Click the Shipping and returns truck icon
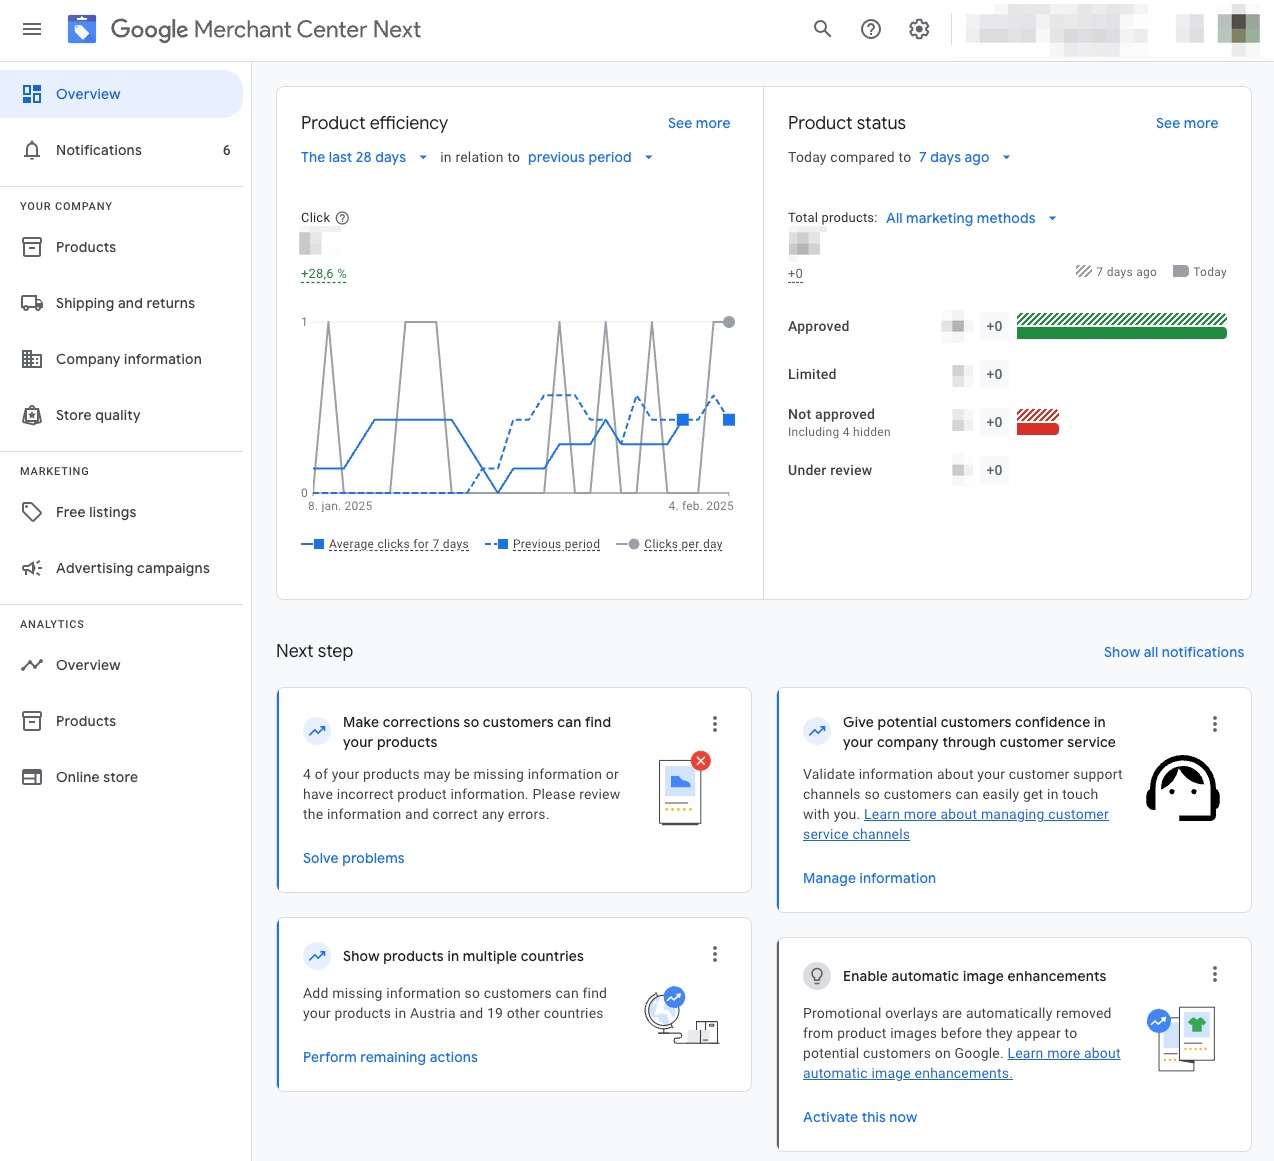 pyautogui.click(x=32, y=303)
